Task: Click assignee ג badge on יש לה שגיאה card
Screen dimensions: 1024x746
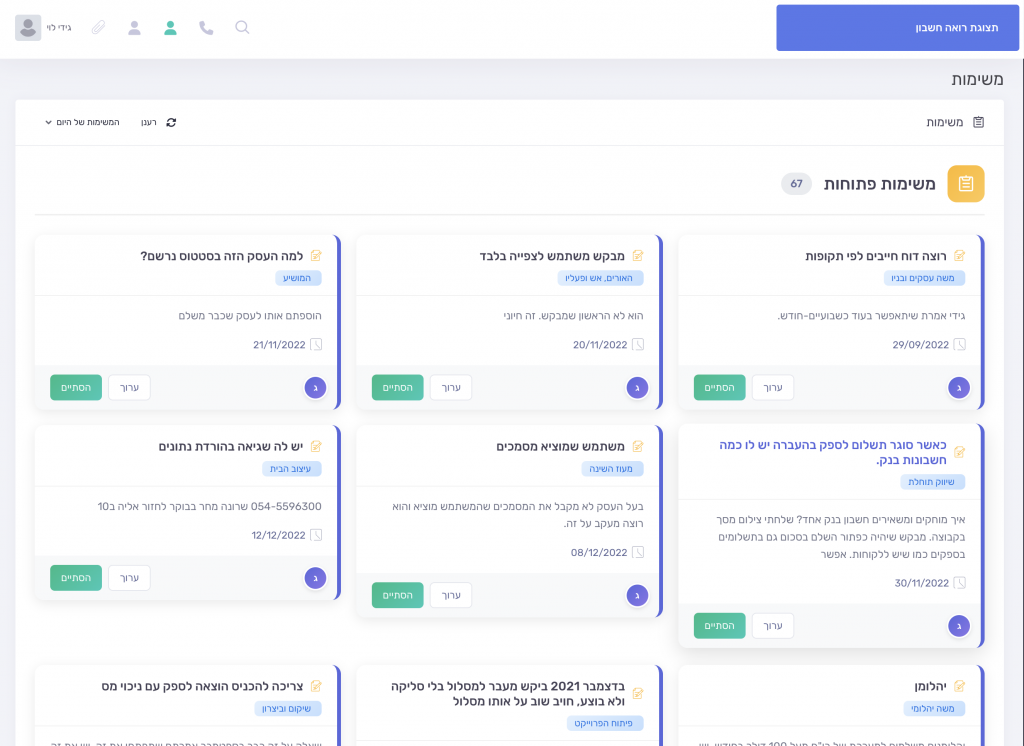Action: [315, 578]
